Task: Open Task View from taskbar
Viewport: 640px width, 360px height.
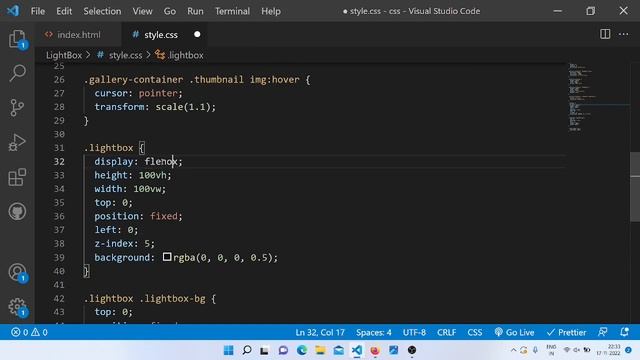Action: click(x=264, y=350)
